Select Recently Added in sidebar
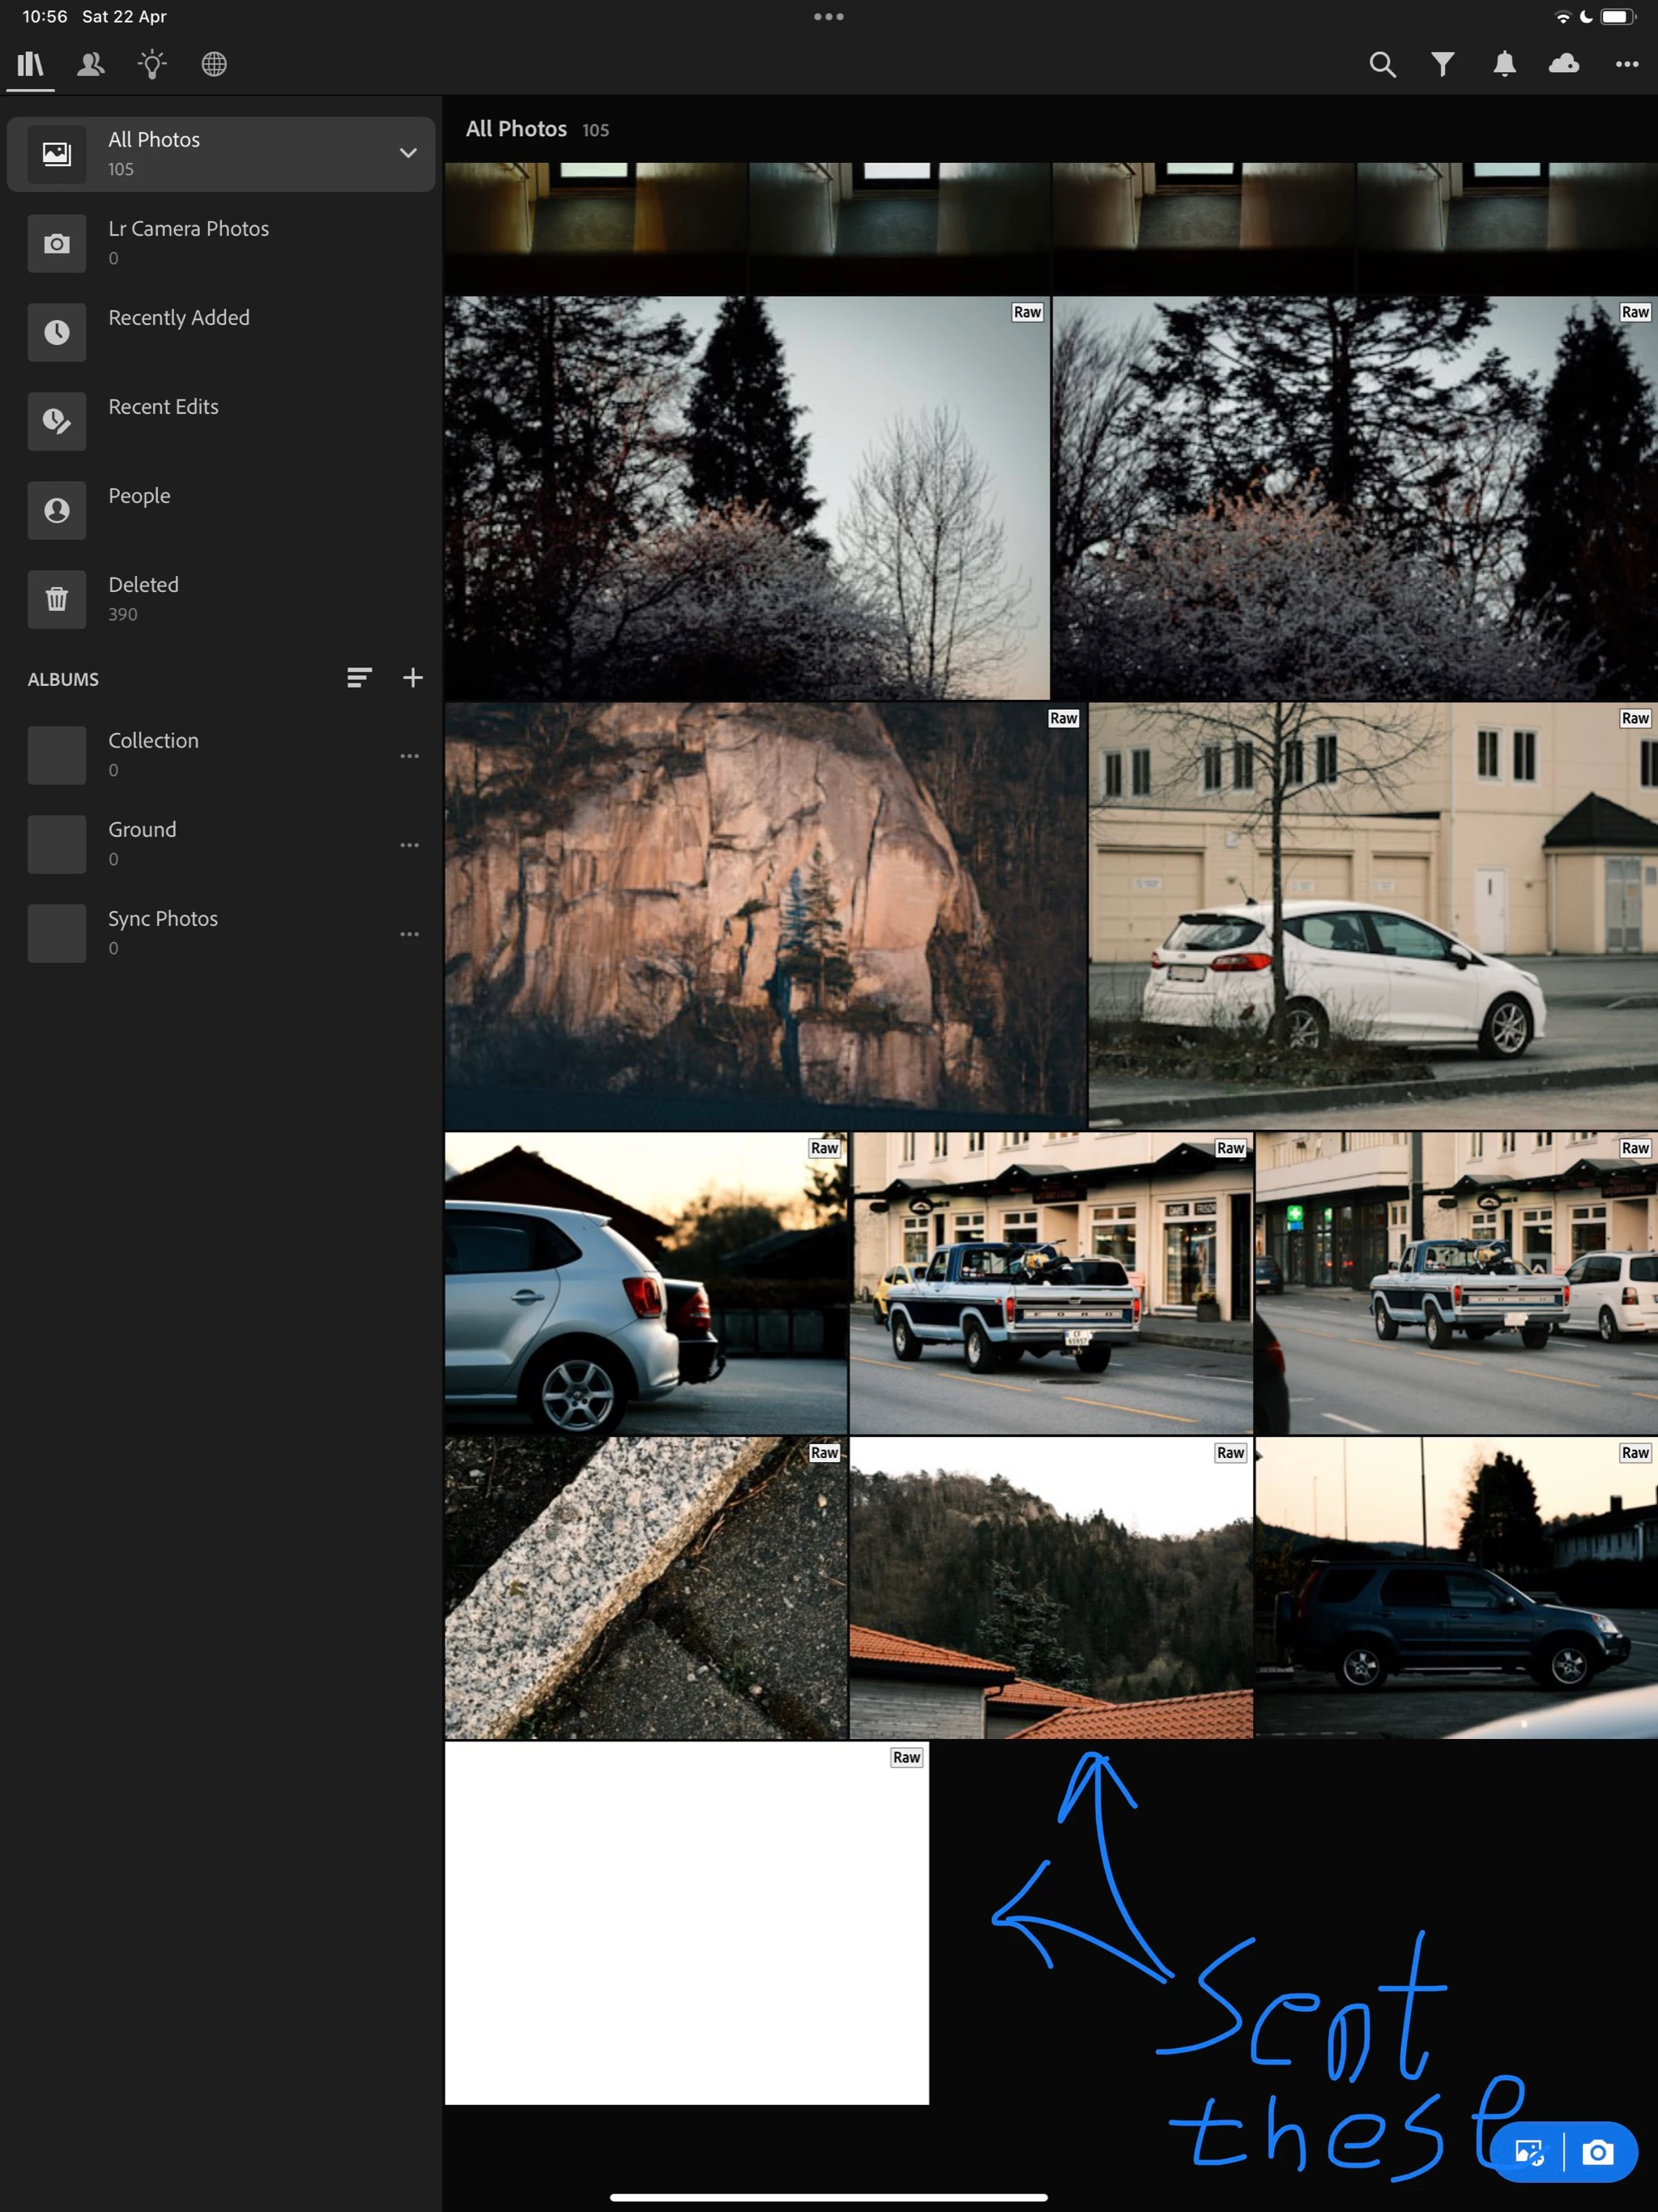Screen dimensions: 1658x2212 click(178, 318)
